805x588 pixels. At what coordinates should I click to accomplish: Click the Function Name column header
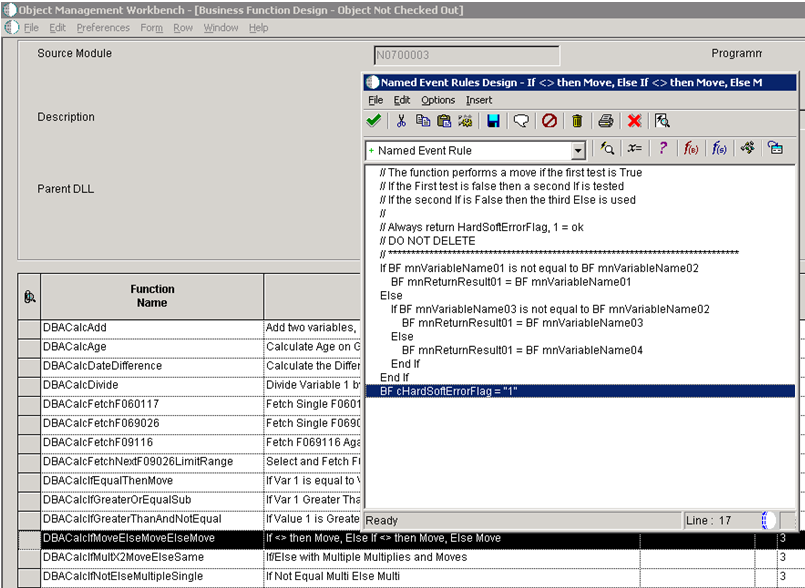152,296
